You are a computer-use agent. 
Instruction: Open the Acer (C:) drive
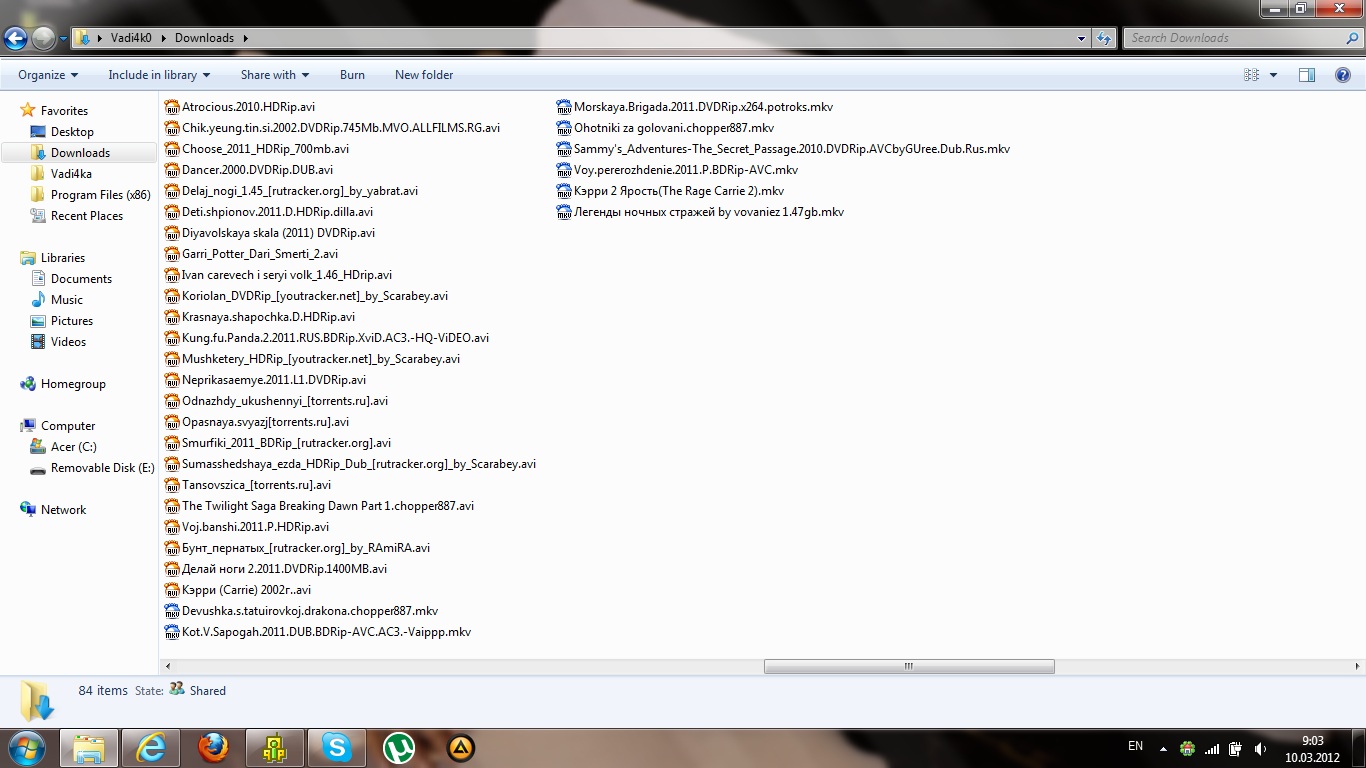[x=74, y=447]
